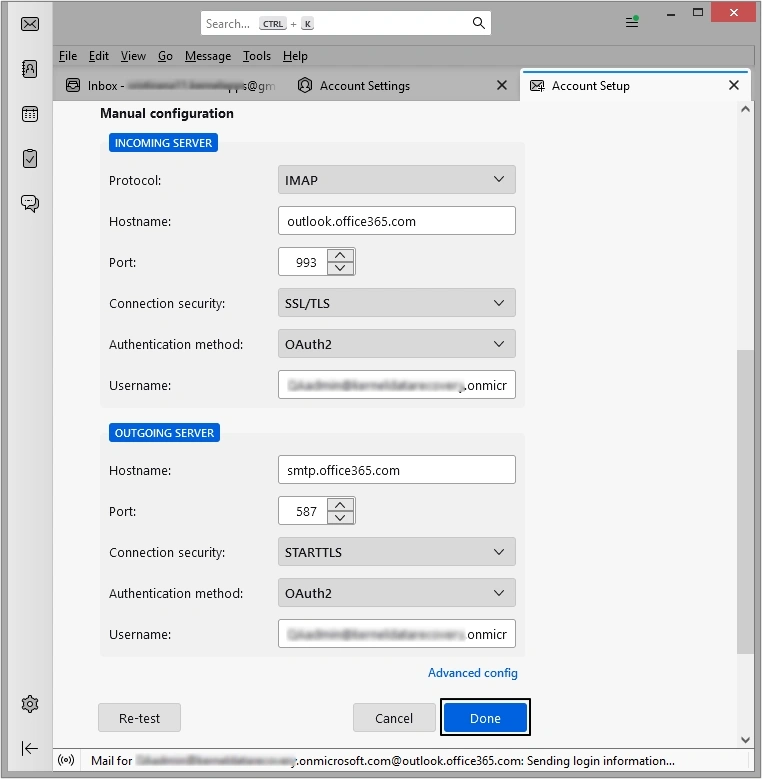Screen dimensions: 762x779
Task: Close the Account Settings tab
Action: coord(502,85)
